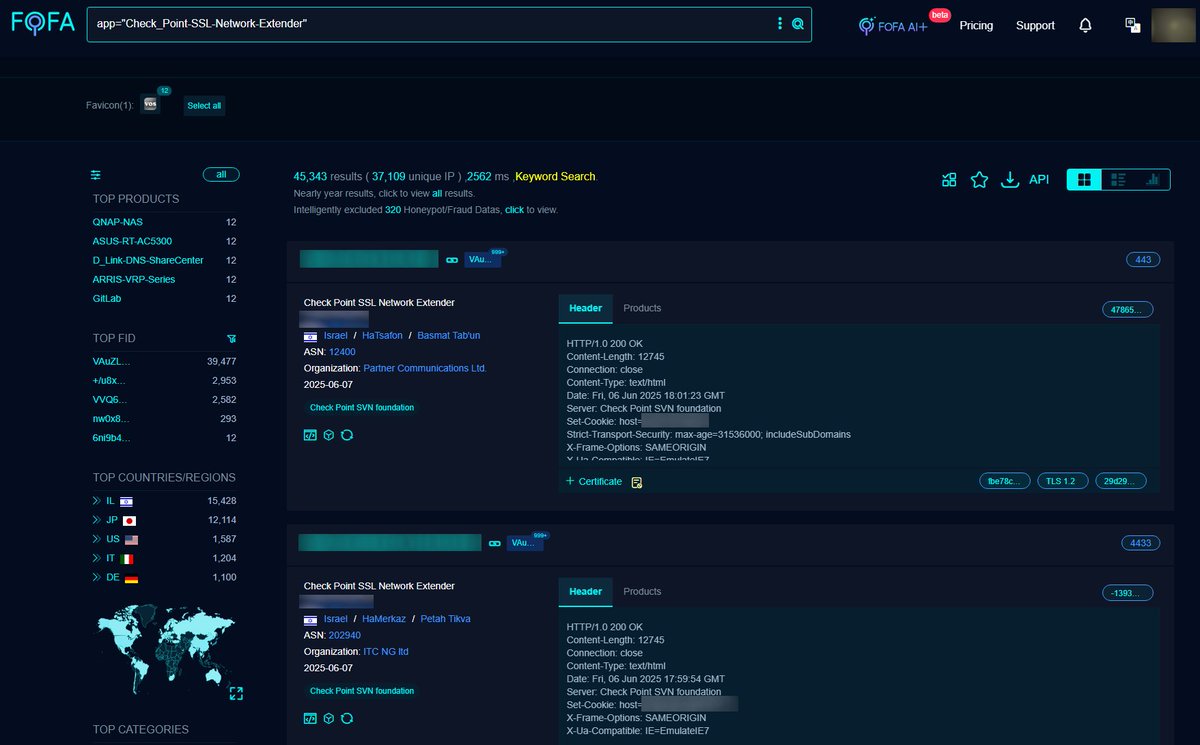
Task: Click the 'all' filter pill
Action: [221, 174]
